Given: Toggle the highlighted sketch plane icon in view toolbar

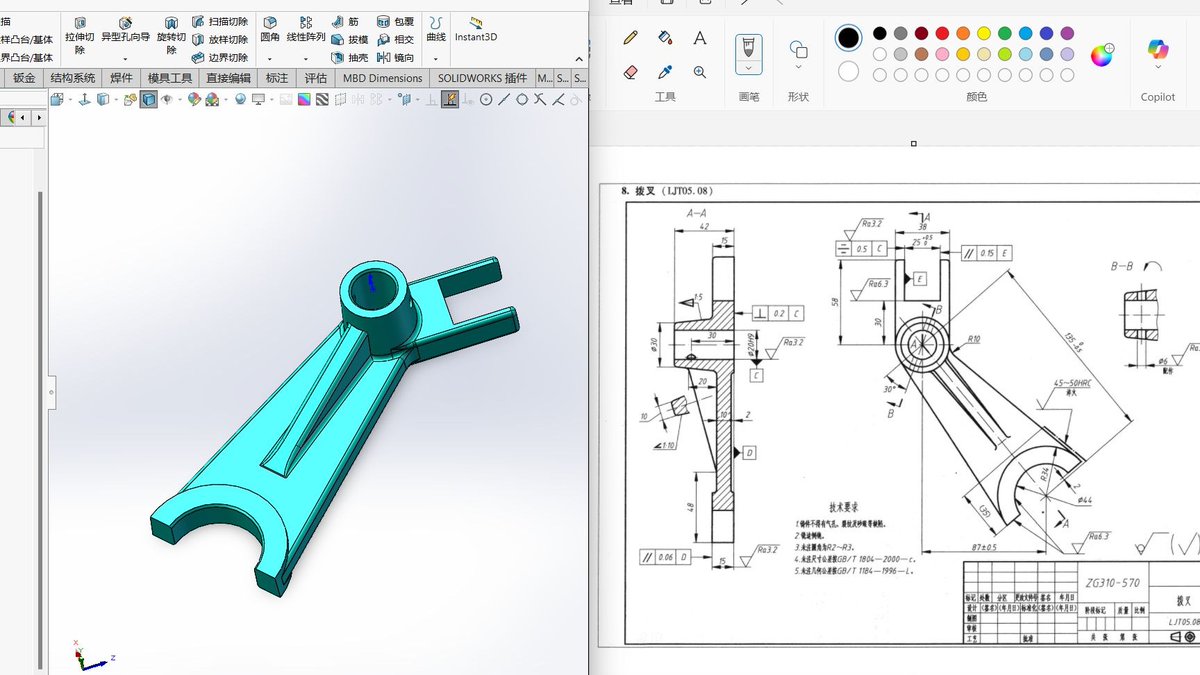Looking at the screenshot, I should click(450, 99).
